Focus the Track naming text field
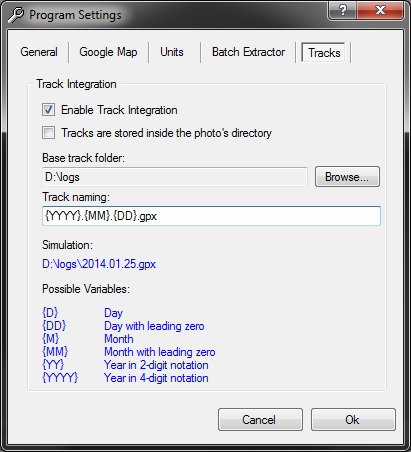 pos(211,216)
